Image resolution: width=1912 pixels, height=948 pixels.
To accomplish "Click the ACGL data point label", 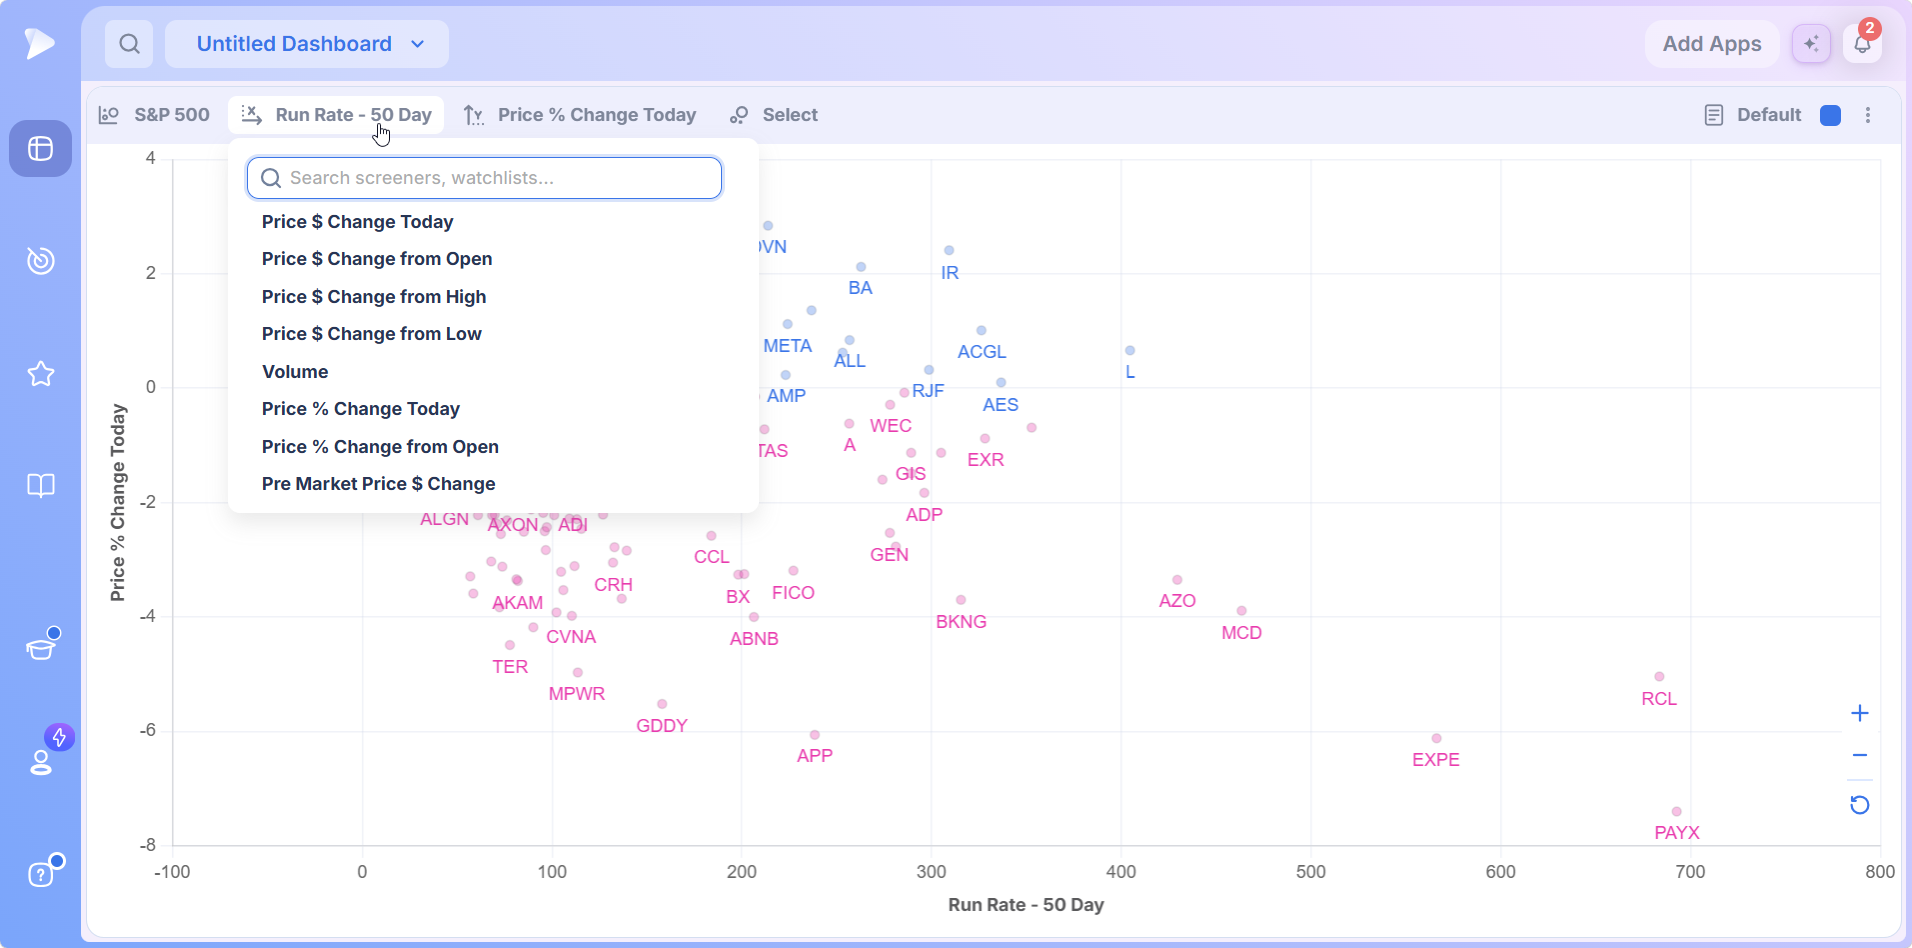I will pyautogui.click(x=982, y=352).
